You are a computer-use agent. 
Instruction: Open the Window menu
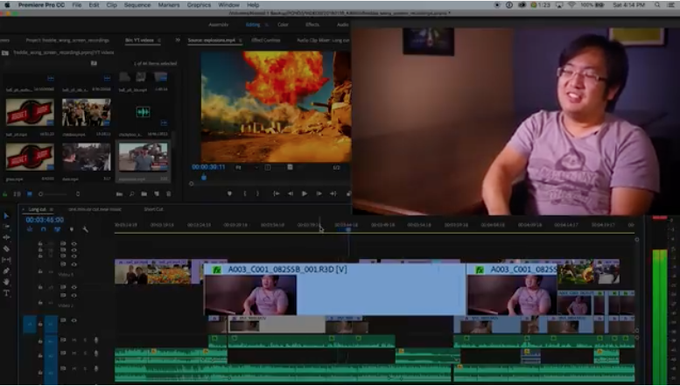point(229,5)
